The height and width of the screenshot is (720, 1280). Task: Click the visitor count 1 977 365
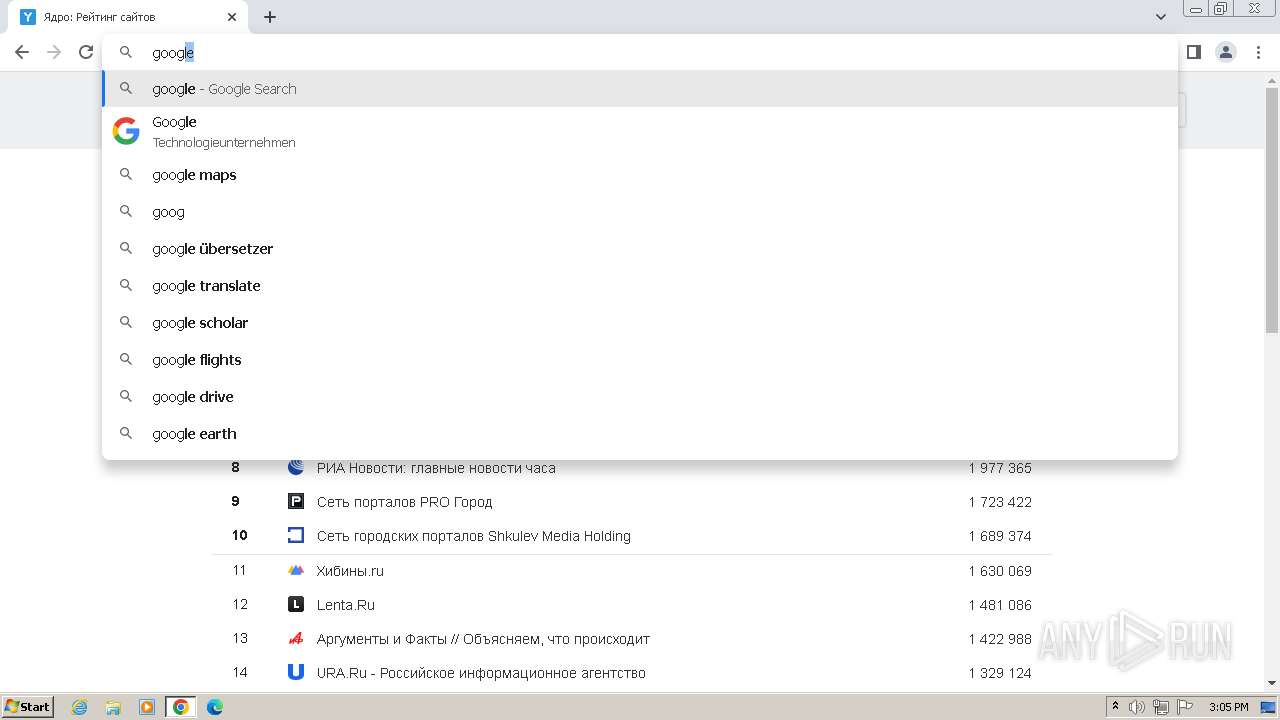[x=1000, y=468]
